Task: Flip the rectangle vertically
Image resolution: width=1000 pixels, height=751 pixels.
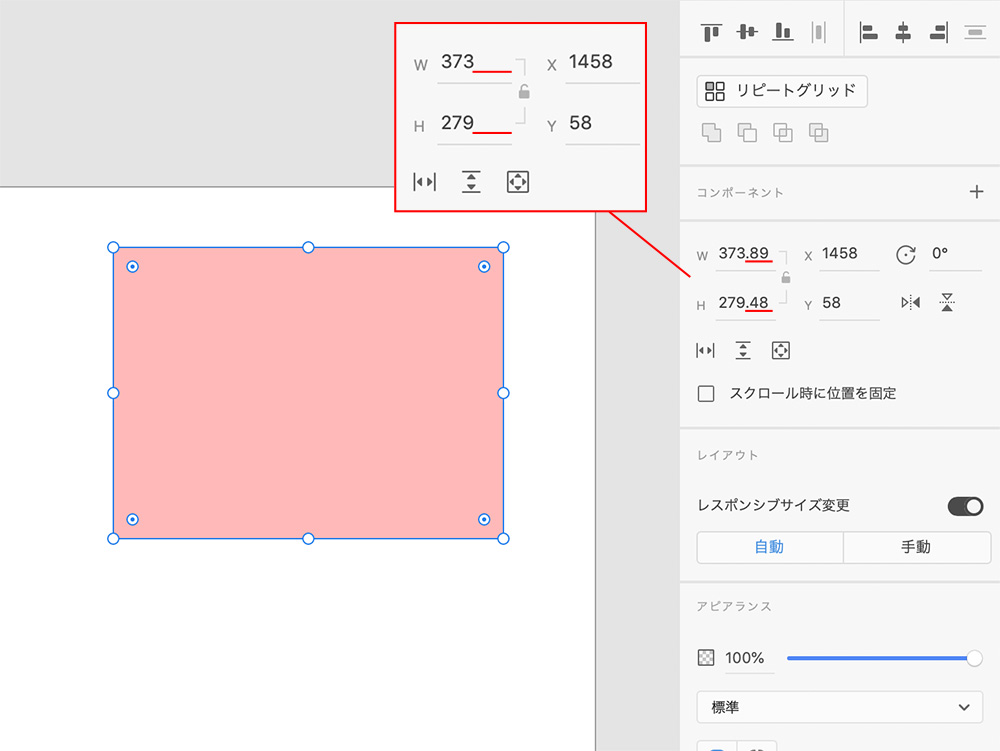Action: pos(947,302)
